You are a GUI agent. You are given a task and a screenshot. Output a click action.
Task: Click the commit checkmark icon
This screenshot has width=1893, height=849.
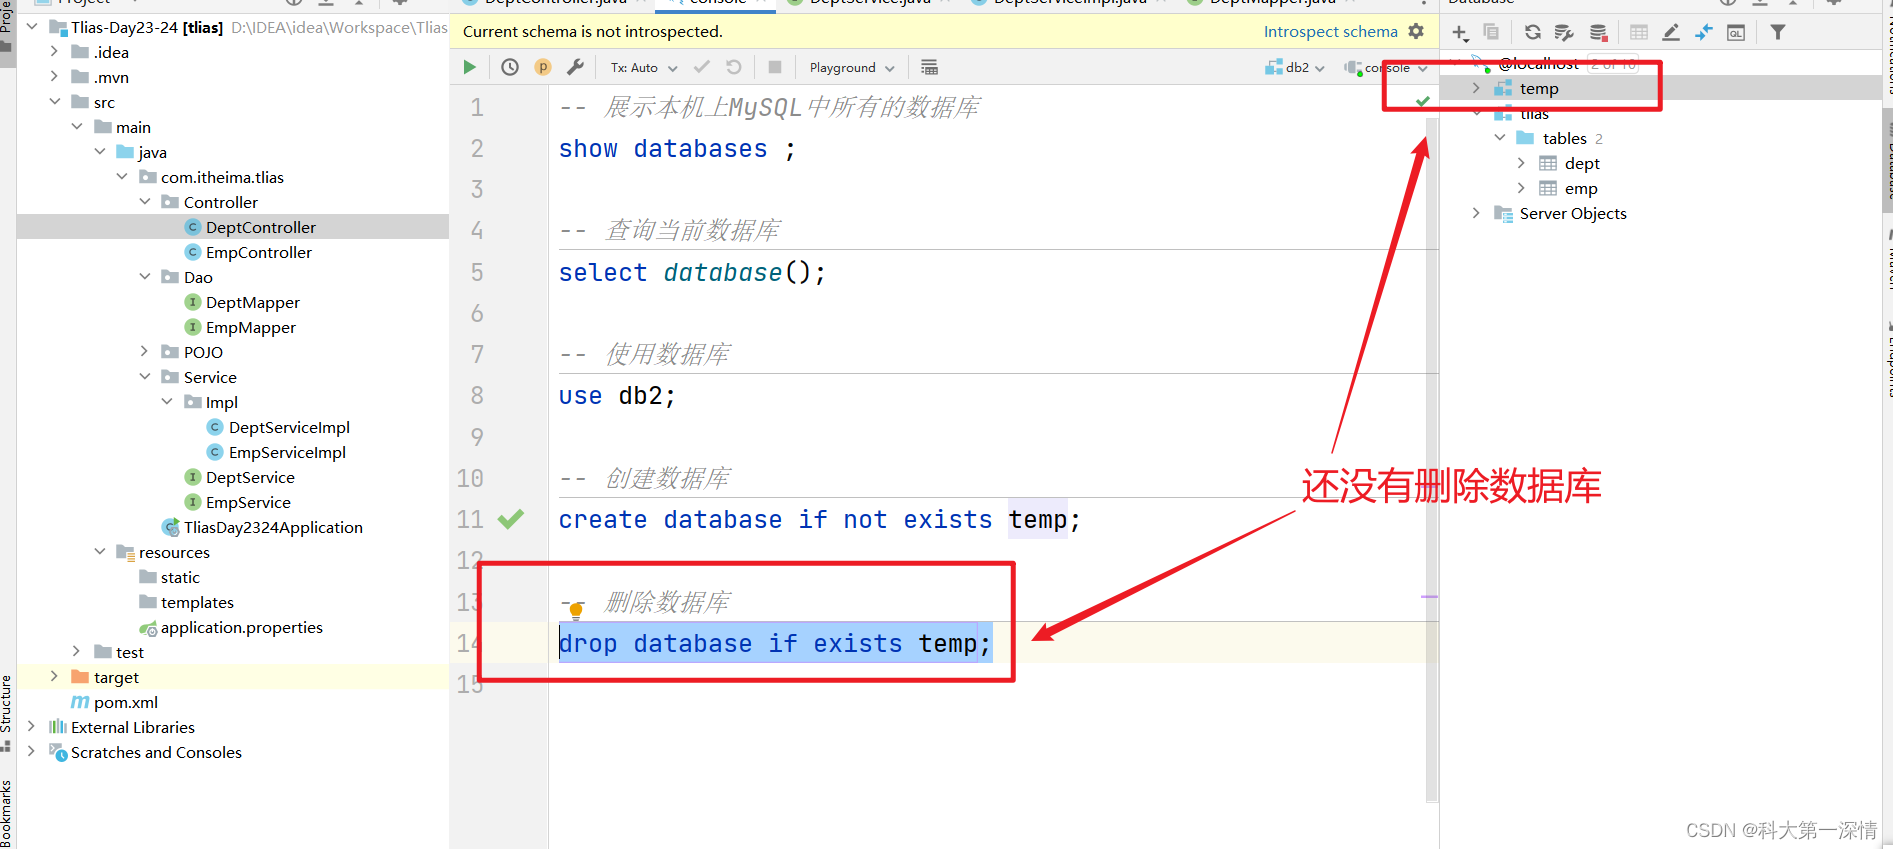click(702, 67)
